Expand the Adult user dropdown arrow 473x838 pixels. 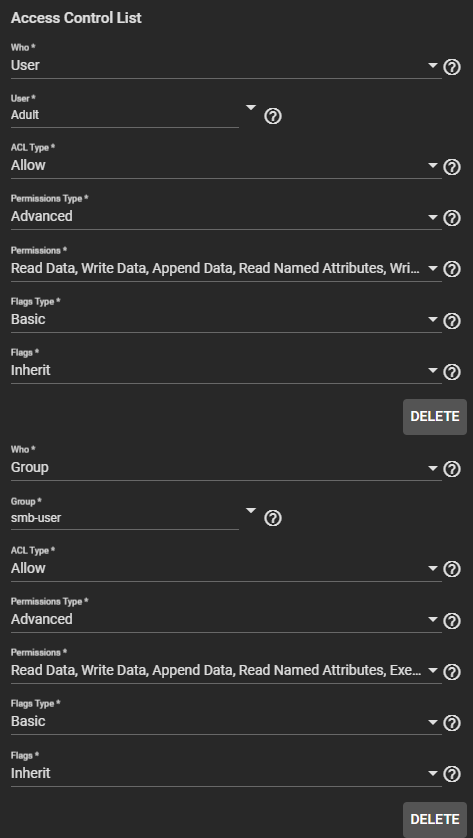[251, 108]
